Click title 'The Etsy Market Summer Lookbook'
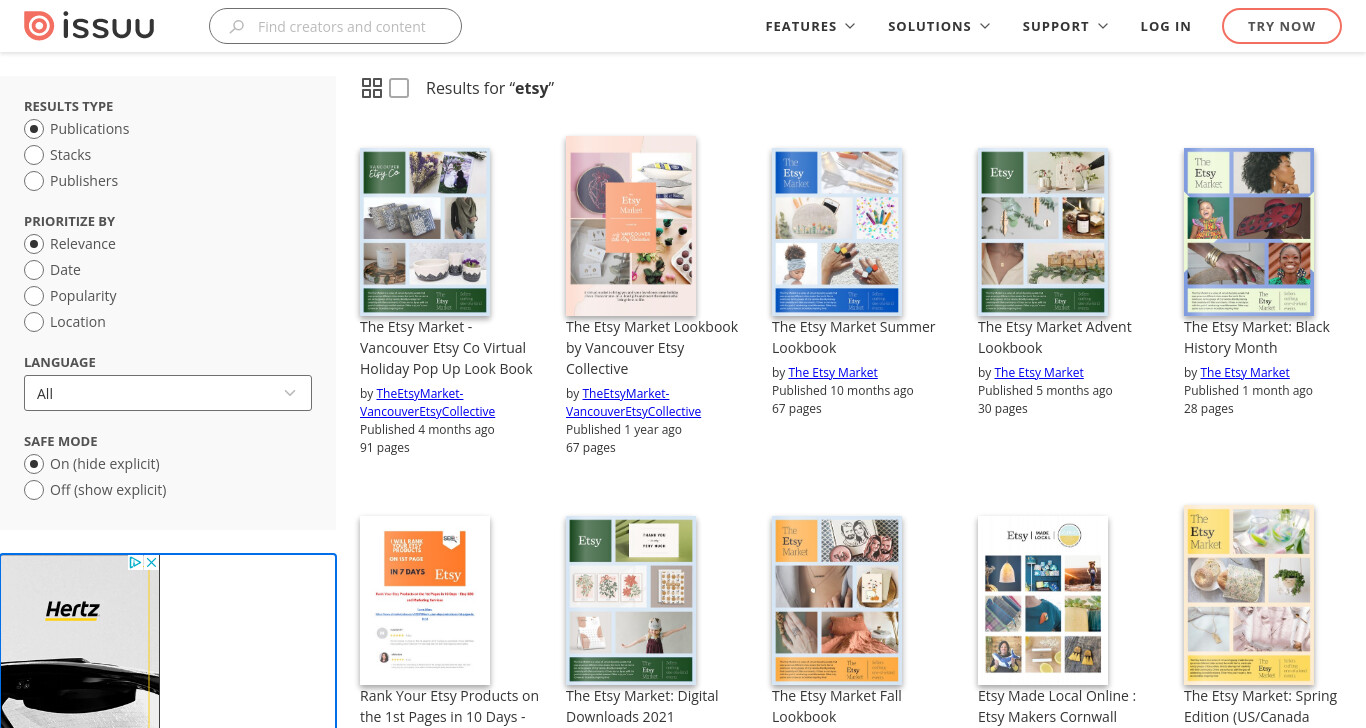Image resolution: width=1366 pixels, height=728 pixels. (x=853, y=337)
